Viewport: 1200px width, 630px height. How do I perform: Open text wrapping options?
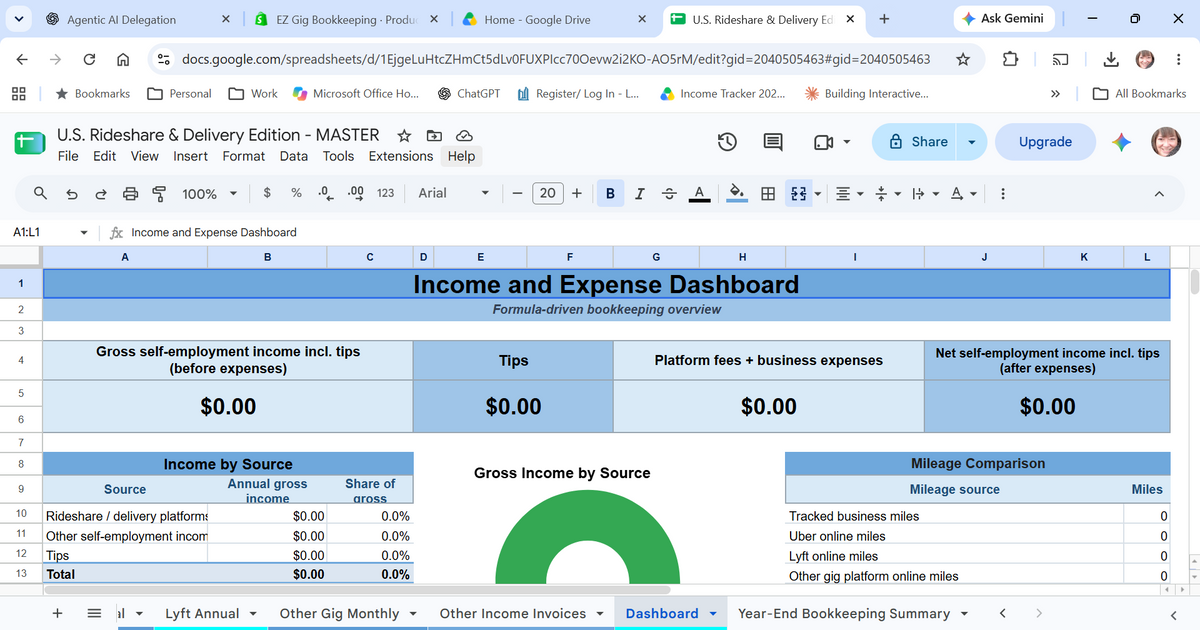923,194
